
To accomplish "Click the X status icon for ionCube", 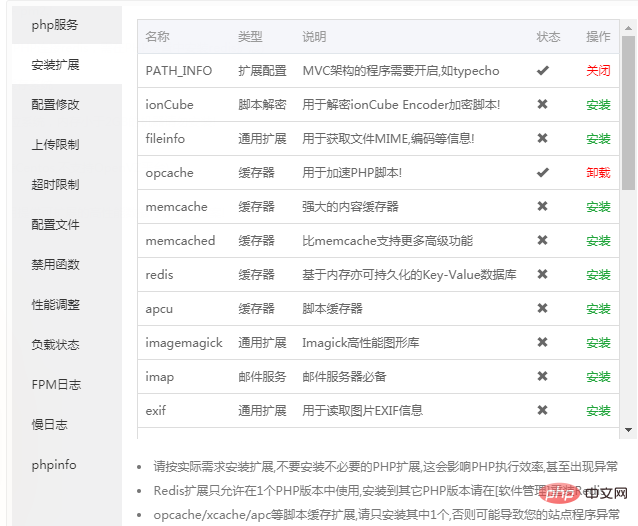I will coord(542,105).
